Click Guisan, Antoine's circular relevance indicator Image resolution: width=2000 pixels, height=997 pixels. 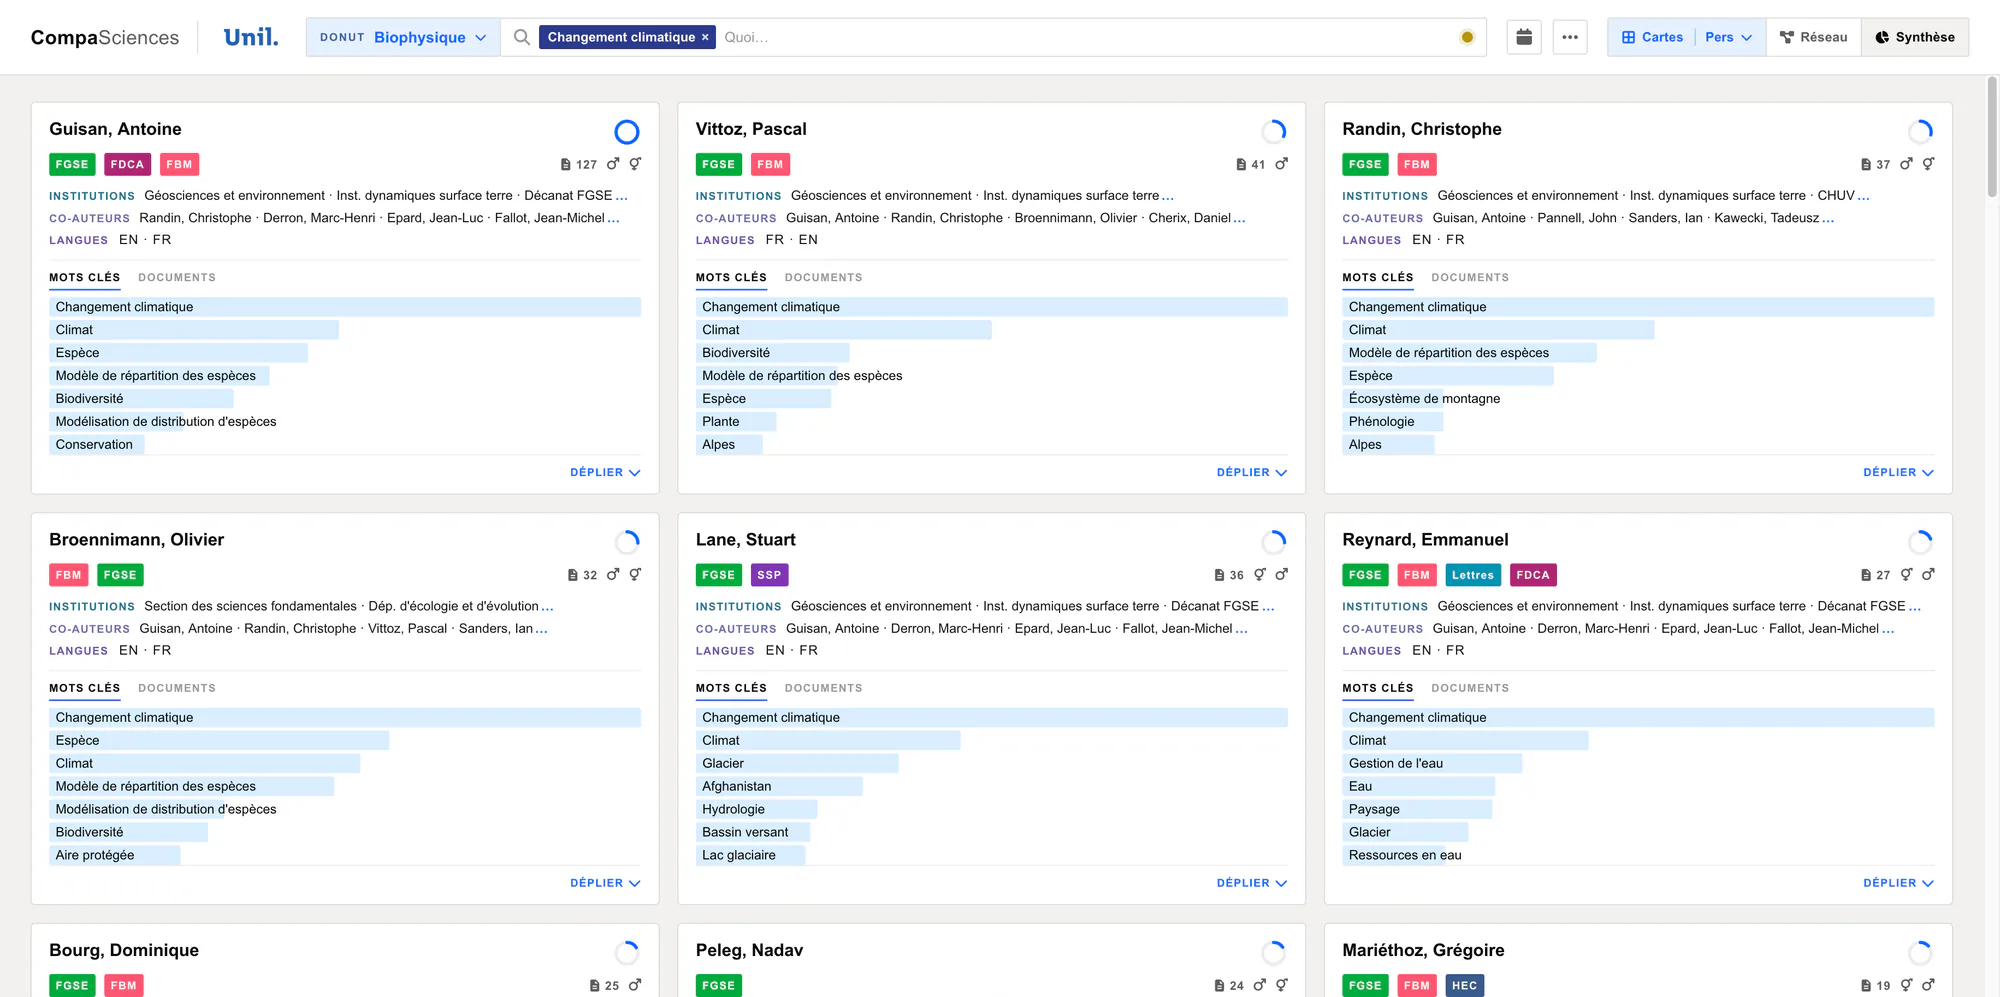627,131
